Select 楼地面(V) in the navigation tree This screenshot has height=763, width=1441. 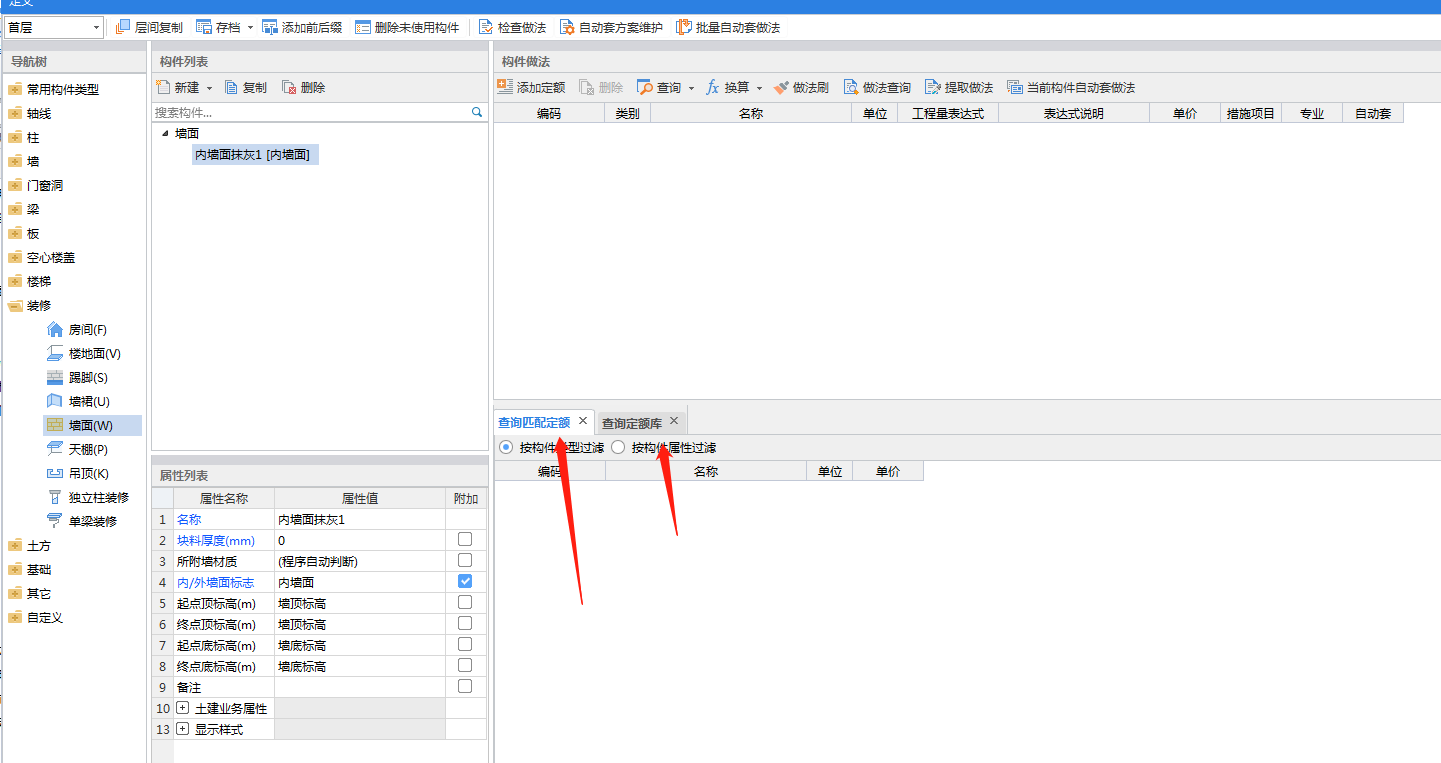(84, 353)
